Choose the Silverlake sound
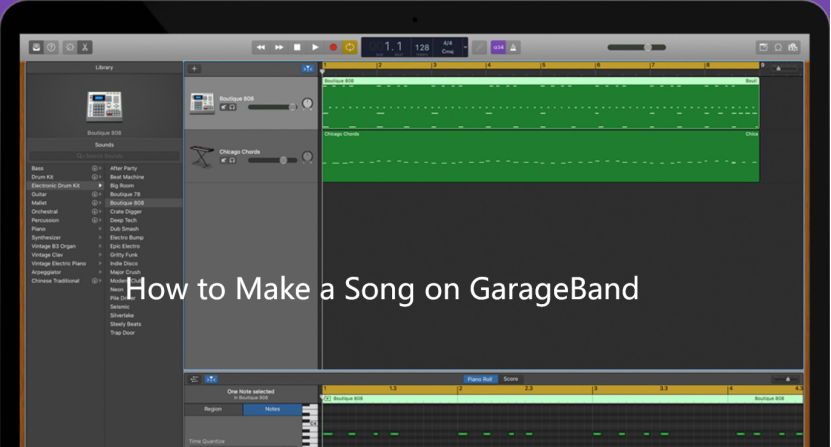The image size is (831, 447). pyautogui.click(x=122, y=315)
